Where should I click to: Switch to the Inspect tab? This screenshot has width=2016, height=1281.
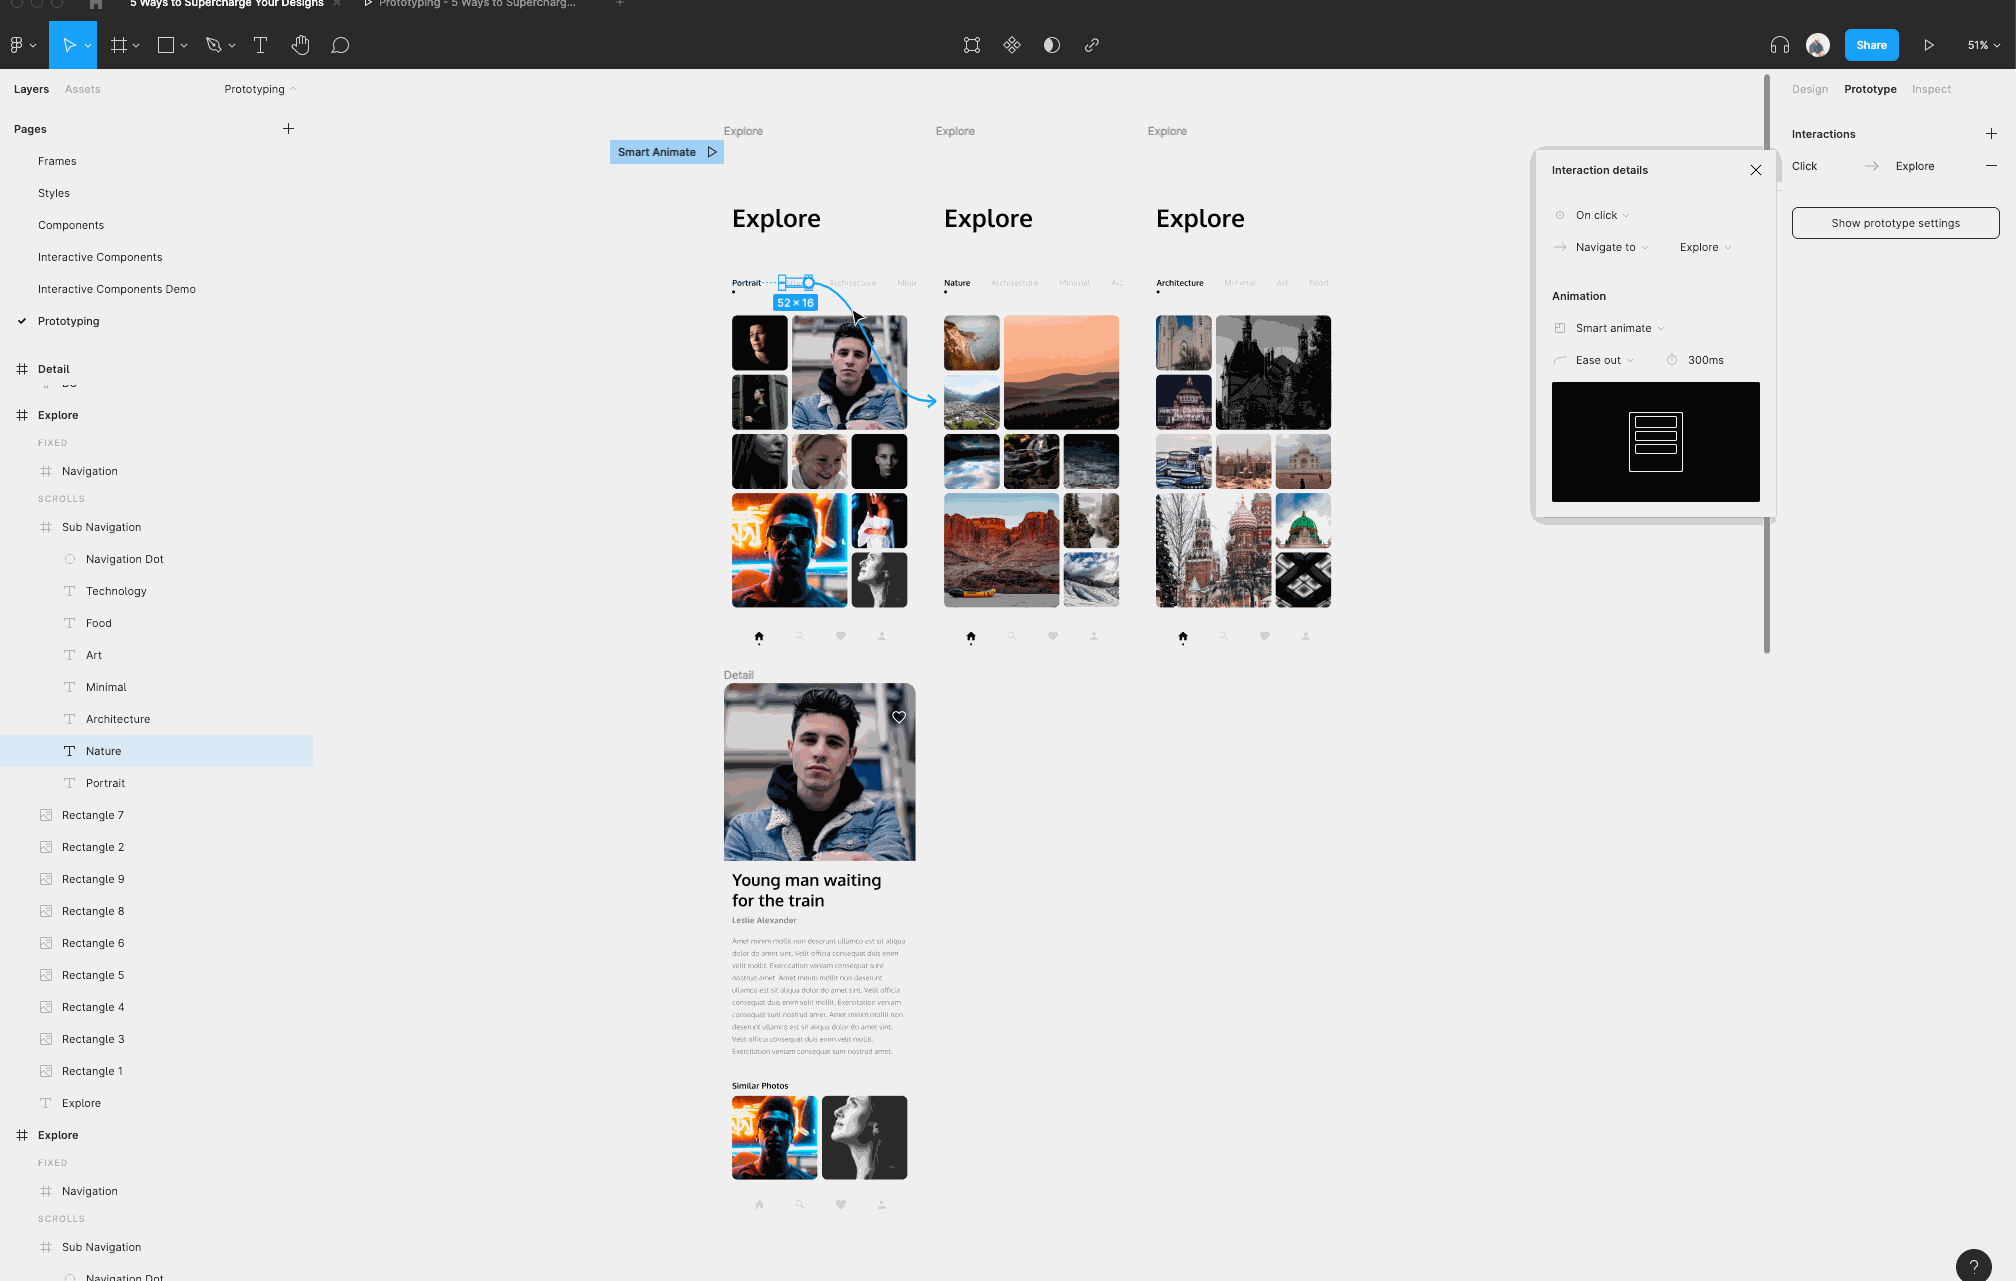click(x=1931, y=89)
